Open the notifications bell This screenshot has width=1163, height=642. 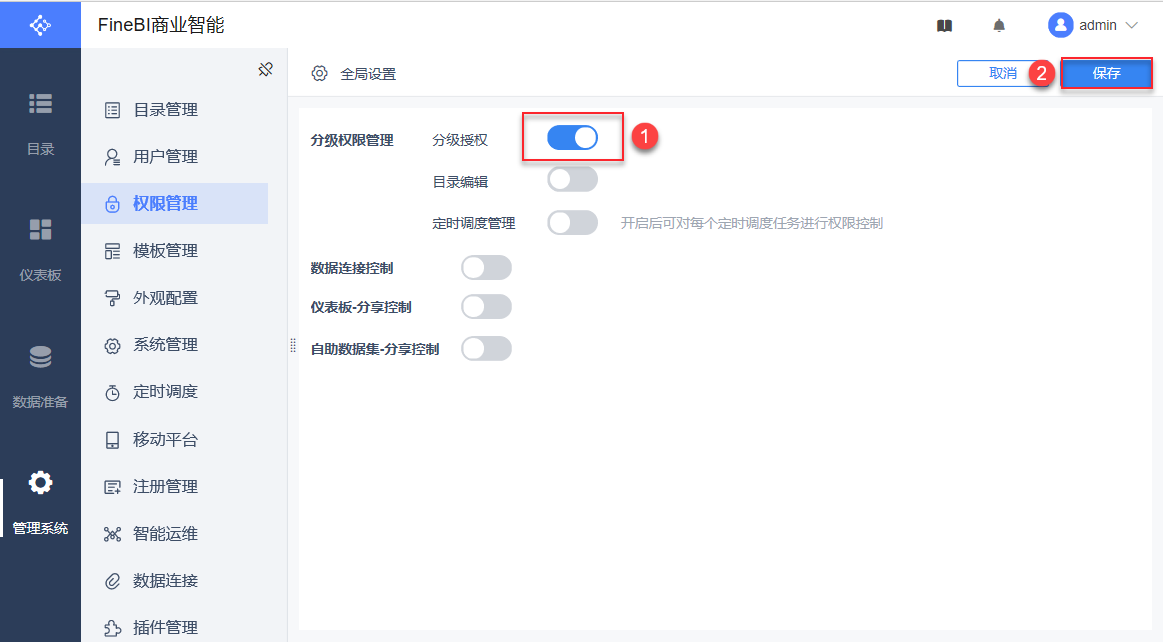coord(999,26)
